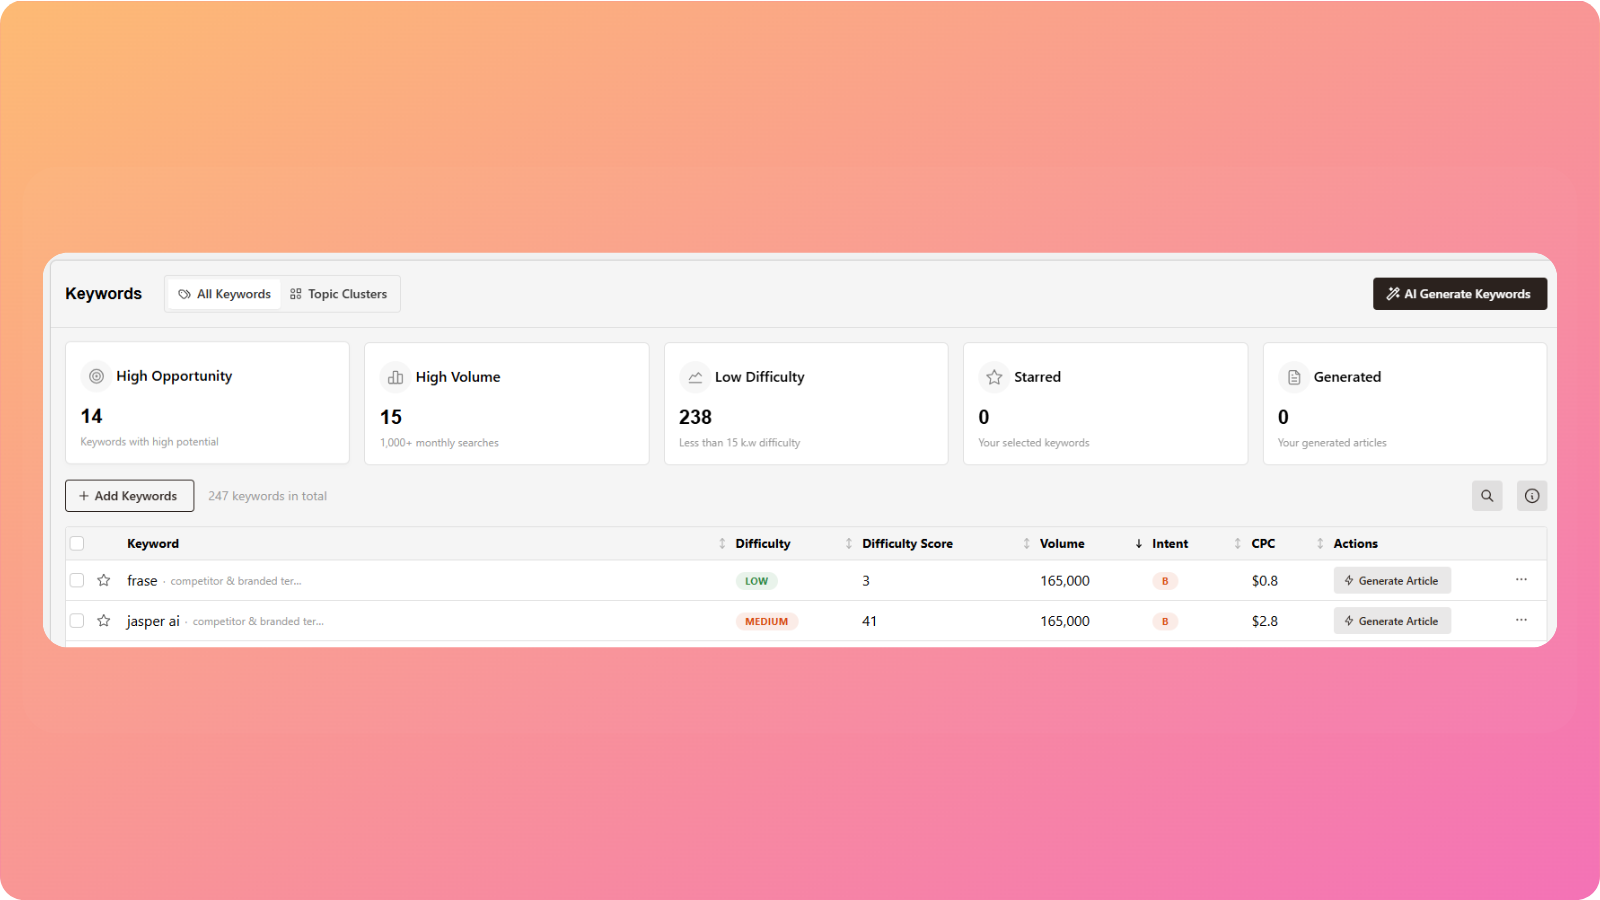Click the search icon above the table

[1487, 496]
